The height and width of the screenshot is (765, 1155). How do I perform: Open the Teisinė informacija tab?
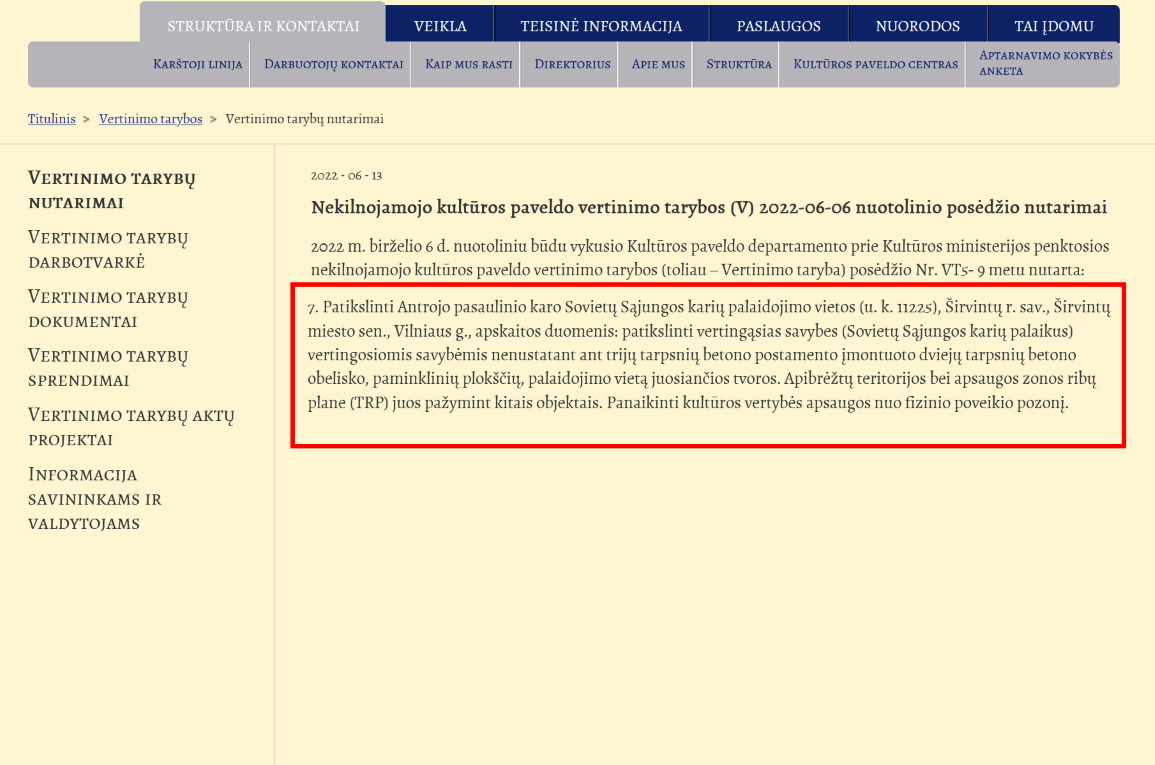[601, 26]
